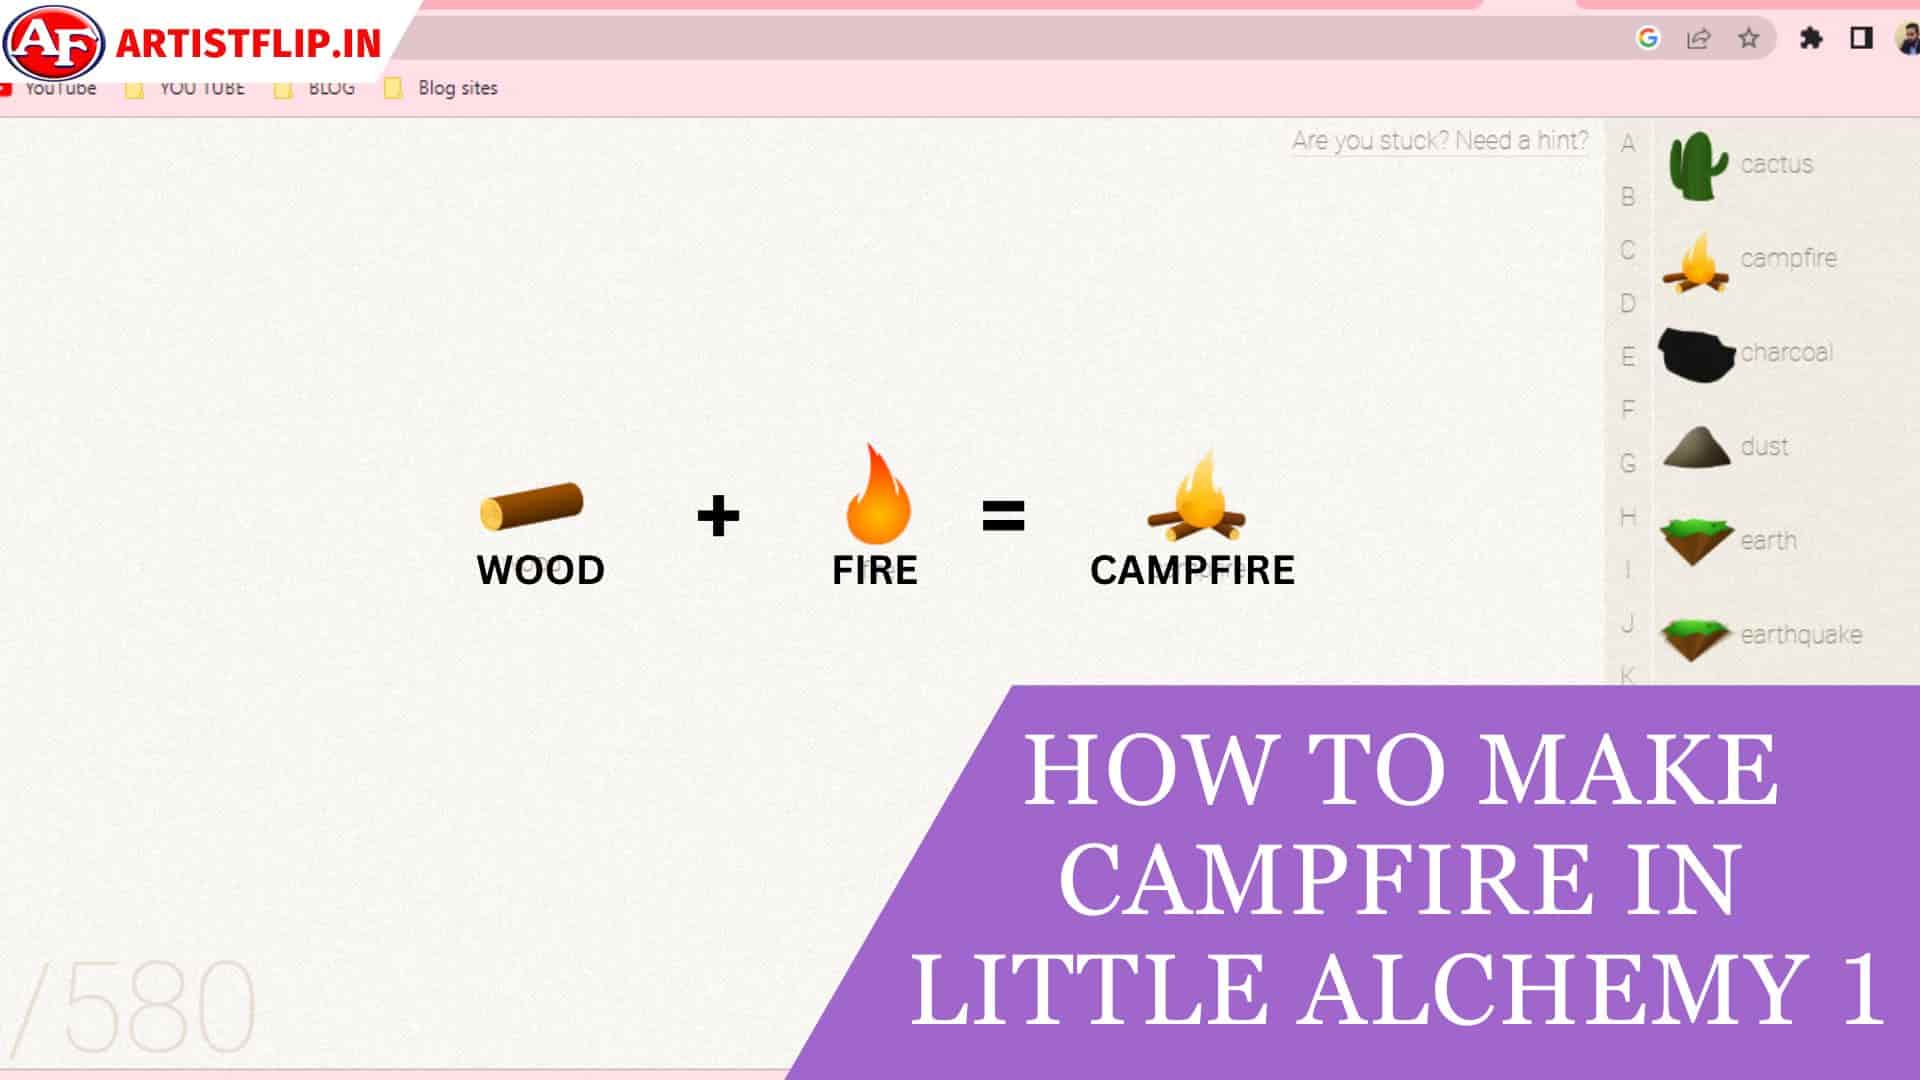Click the wood log icon on the canvas
This screenshot has width=1920, height=1080.
(x=531, y=506)
